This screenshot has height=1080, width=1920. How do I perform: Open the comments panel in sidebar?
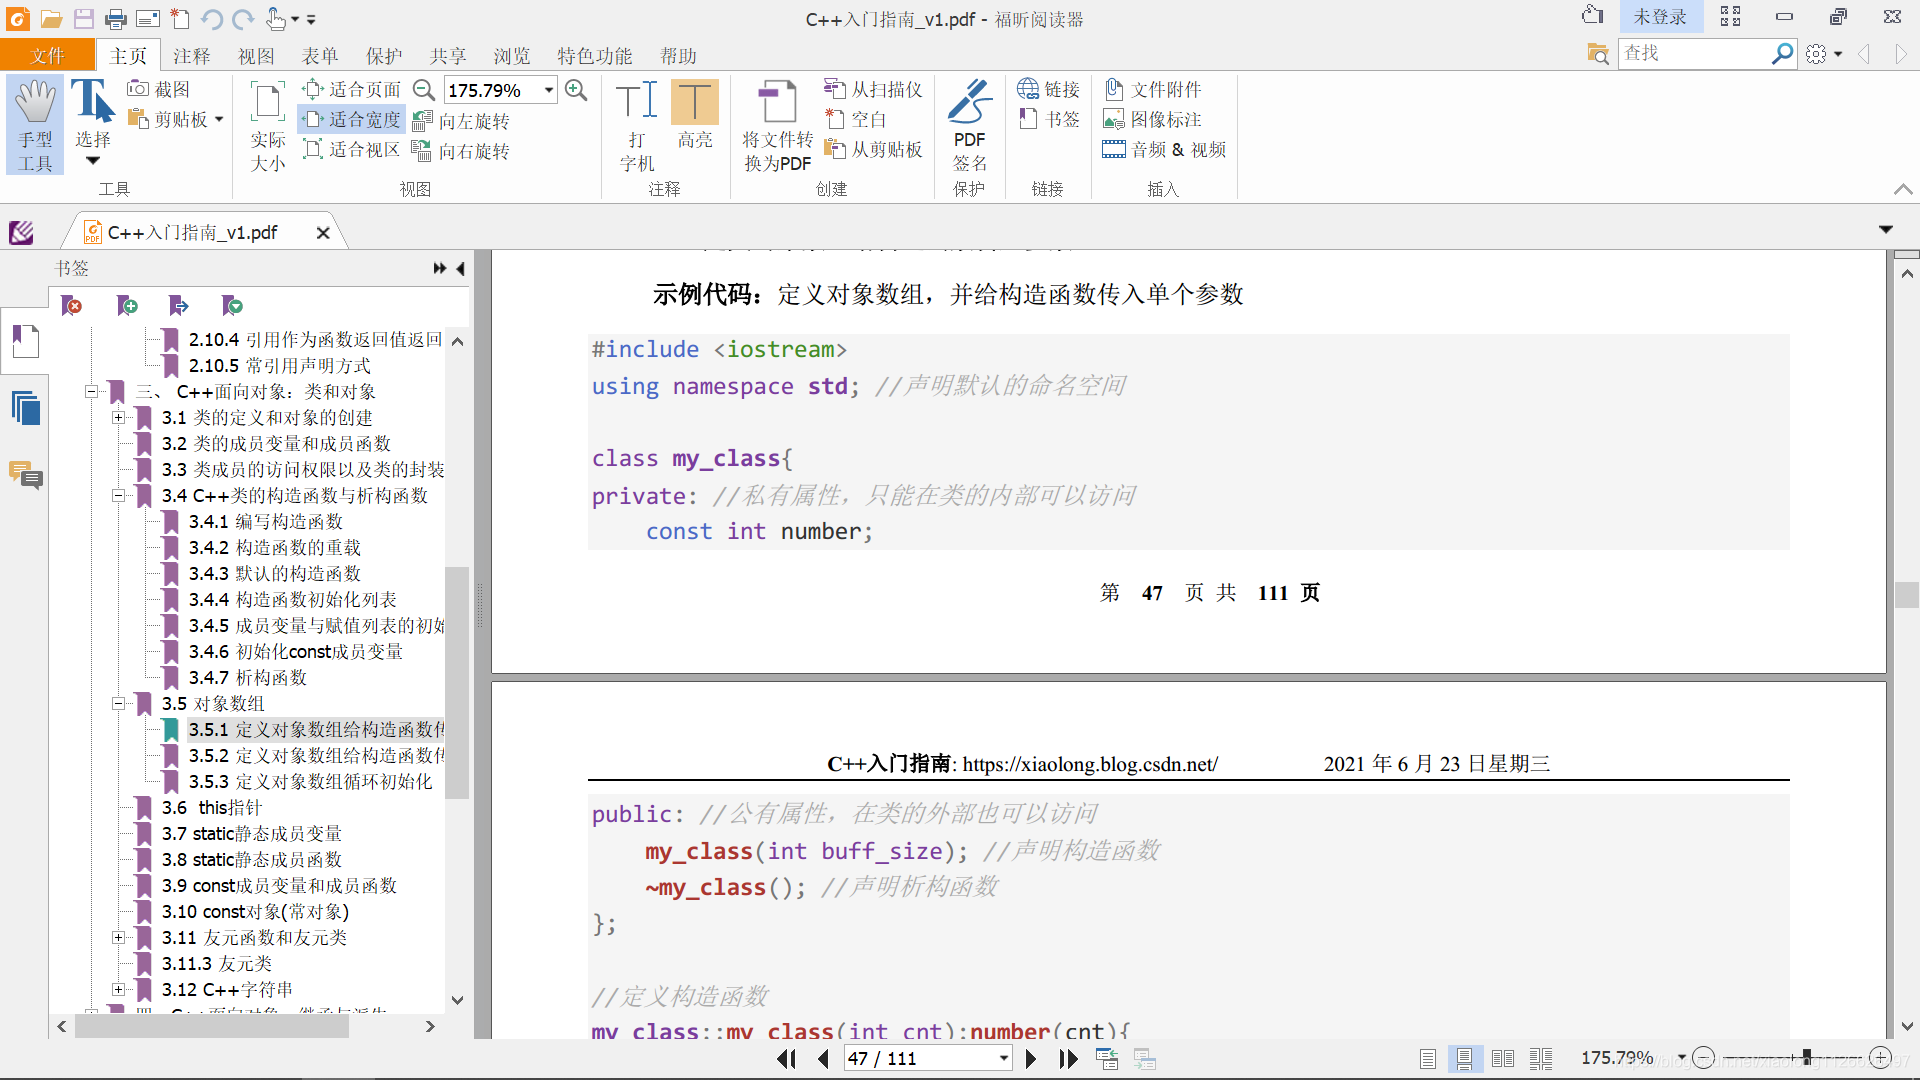[x=26, y=474]
